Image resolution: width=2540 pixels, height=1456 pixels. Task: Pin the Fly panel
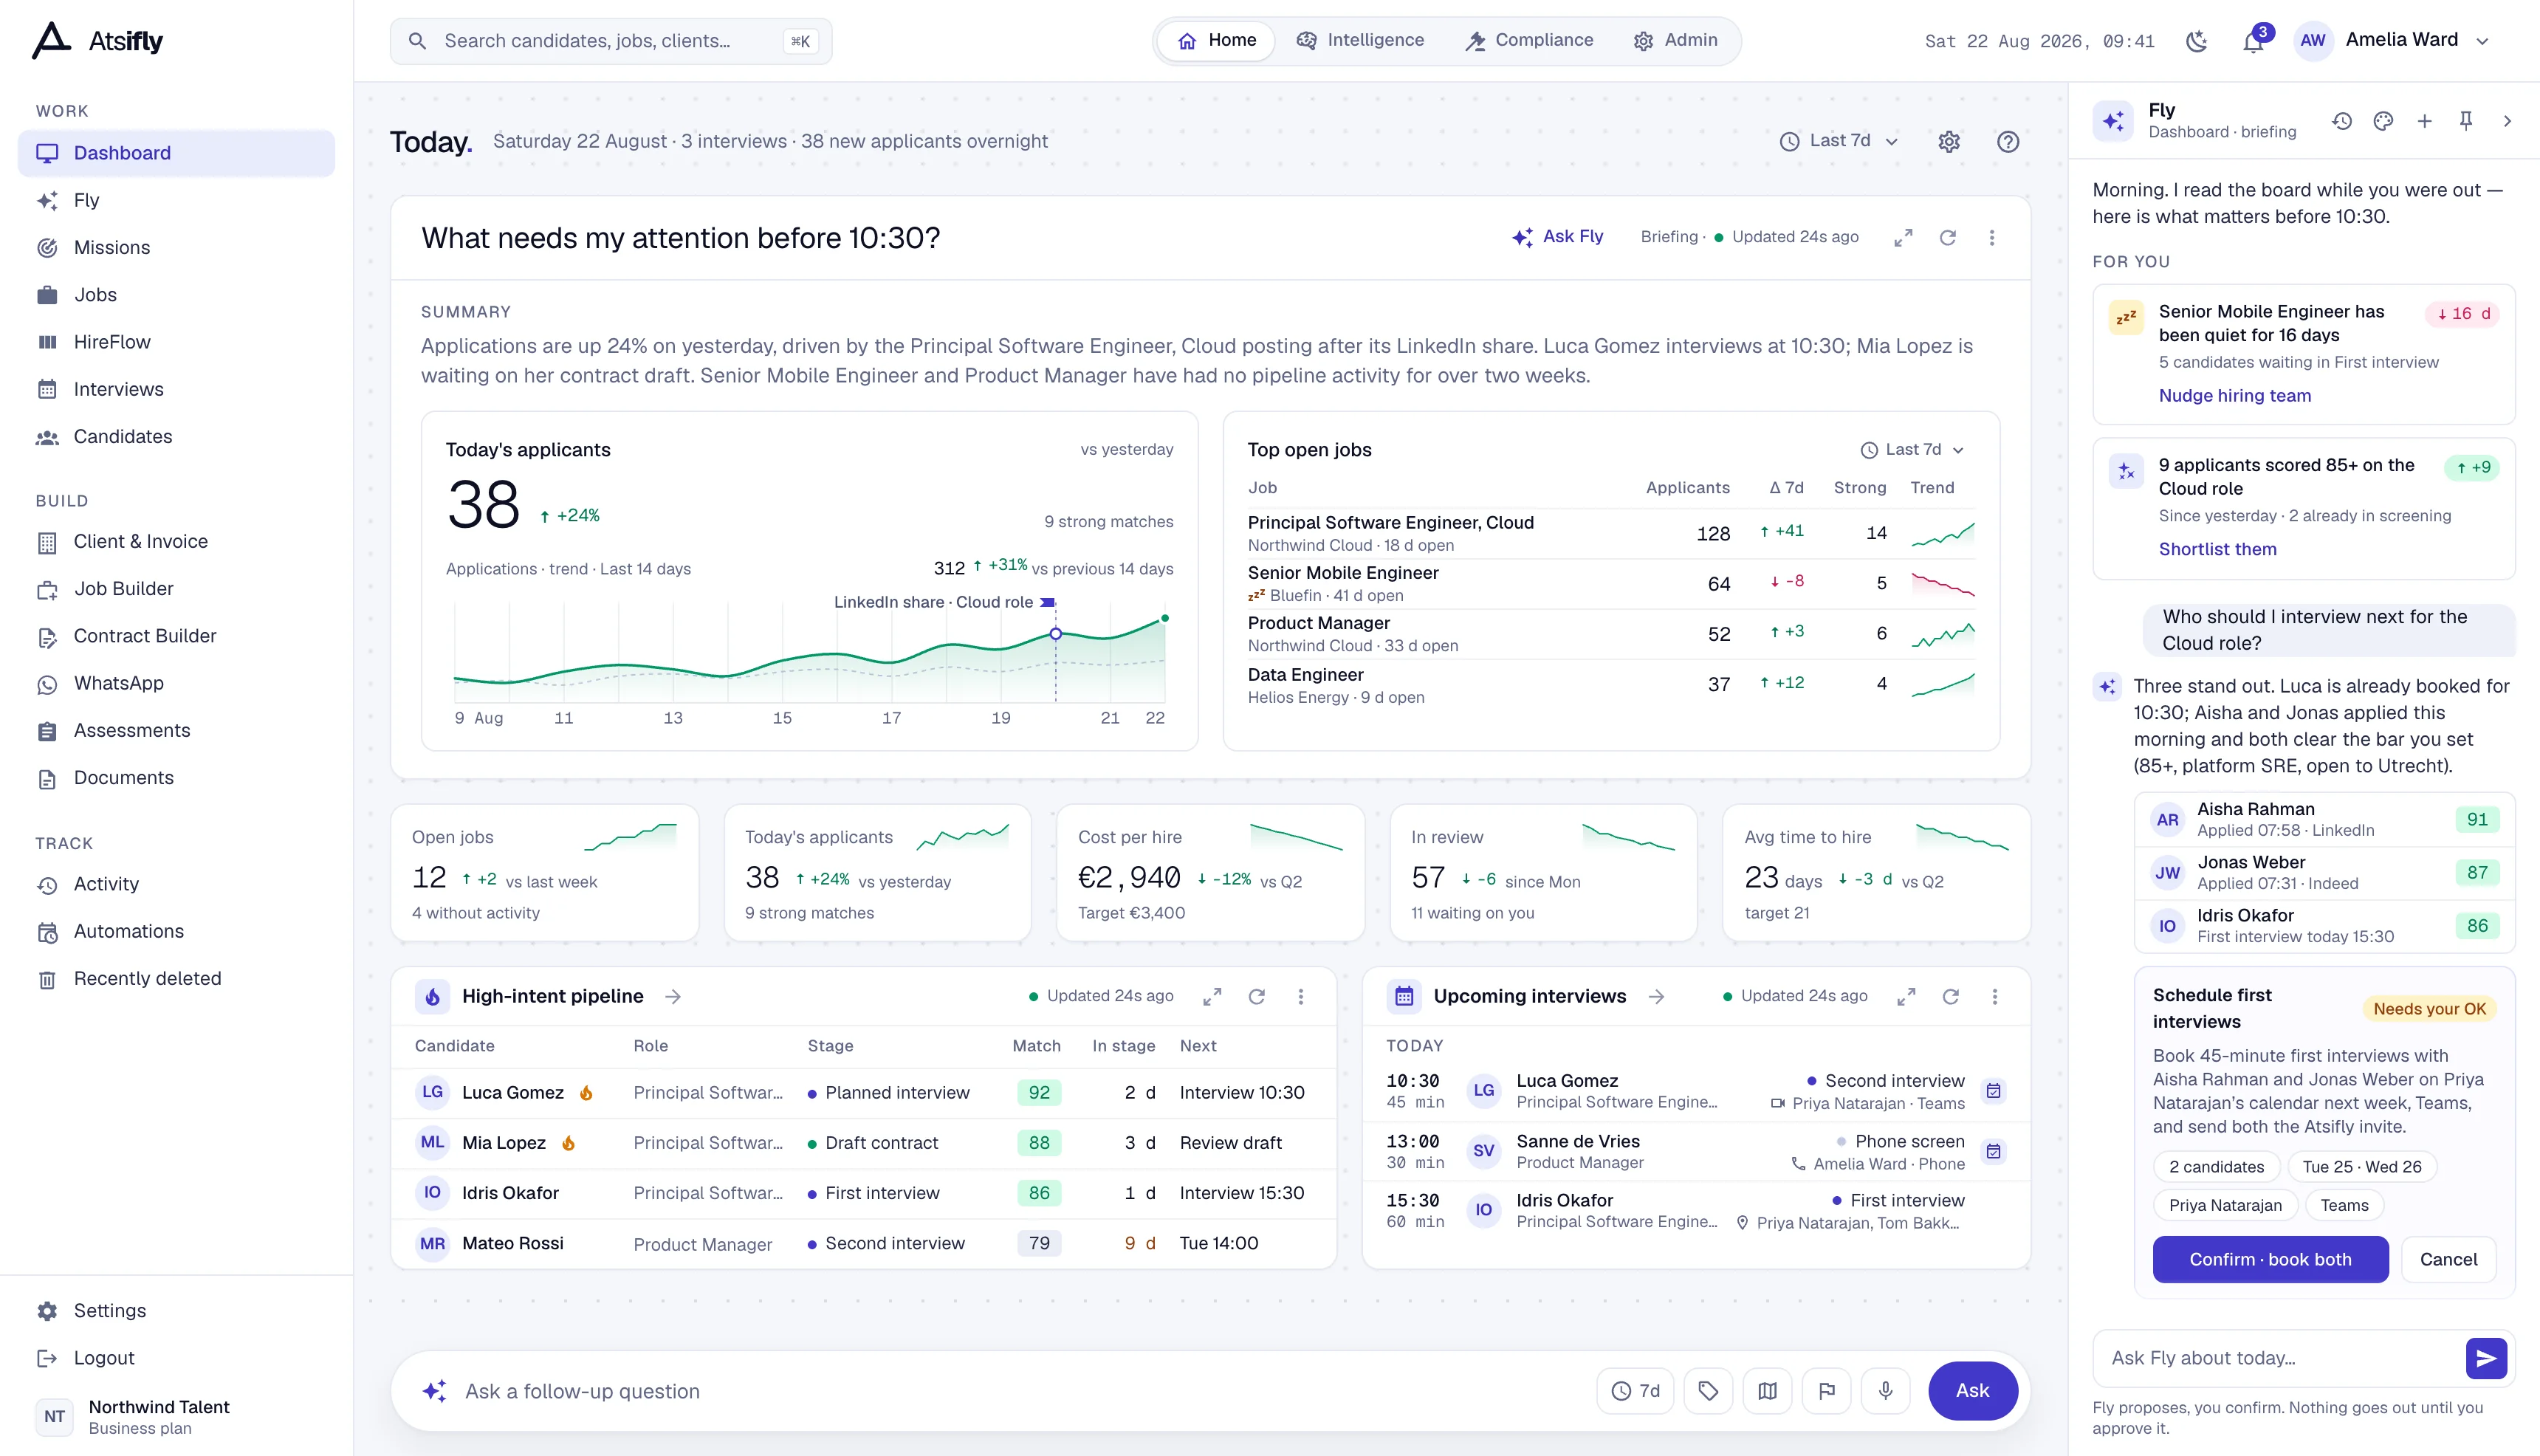tap(2466, 121)
